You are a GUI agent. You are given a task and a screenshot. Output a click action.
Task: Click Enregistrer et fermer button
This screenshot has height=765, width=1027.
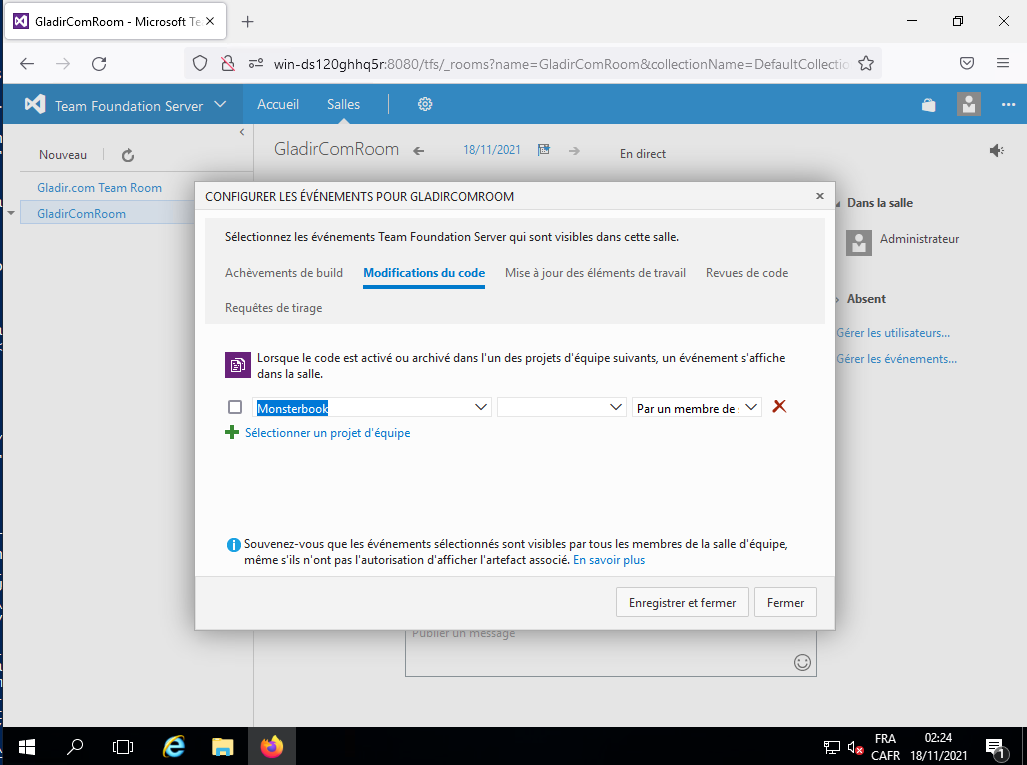682,603
